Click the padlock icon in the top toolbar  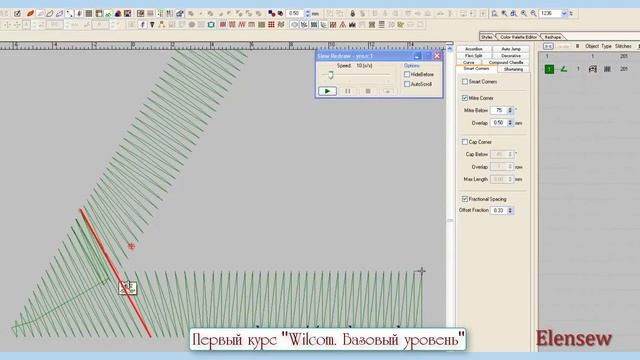click(x=353, y=13)
